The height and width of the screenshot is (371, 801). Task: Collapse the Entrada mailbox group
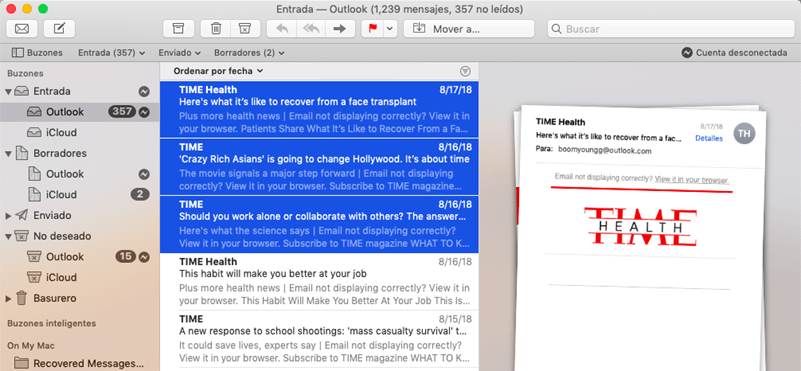click(x=8, y=91)
